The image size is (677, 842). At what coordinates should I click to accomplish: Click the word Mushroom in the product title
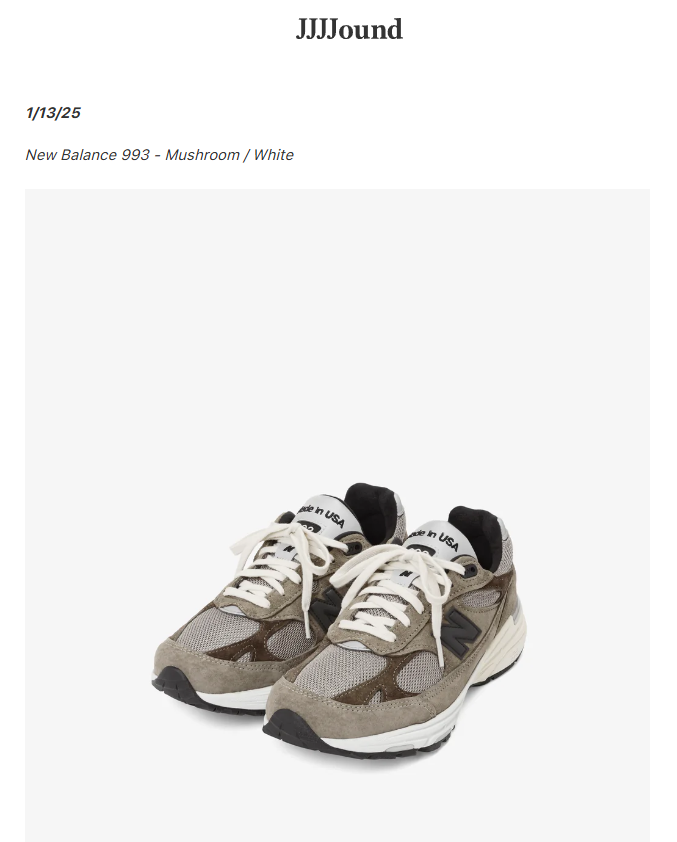(x=202, y=155)
